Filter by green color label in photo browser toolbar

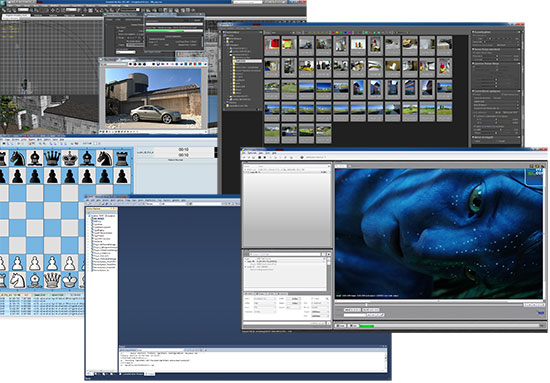point(341,33)
